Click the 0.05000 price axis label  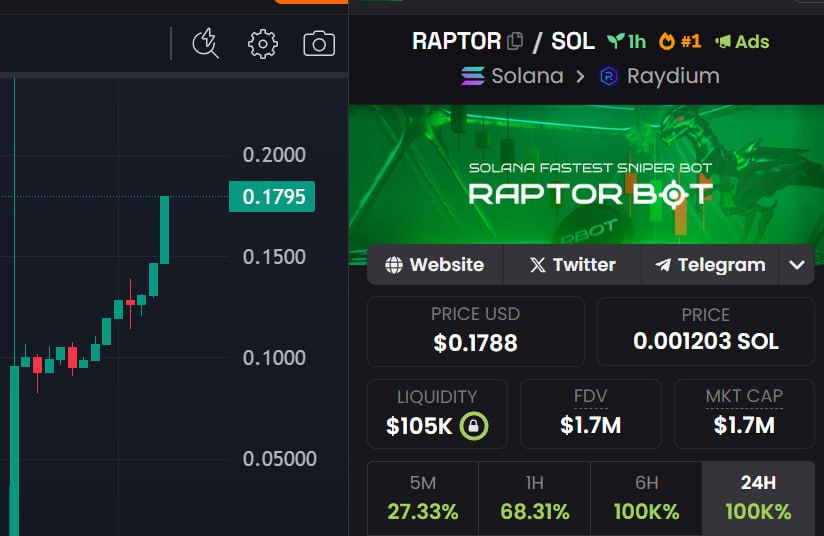pyautogui.click(x=280, y=459)
